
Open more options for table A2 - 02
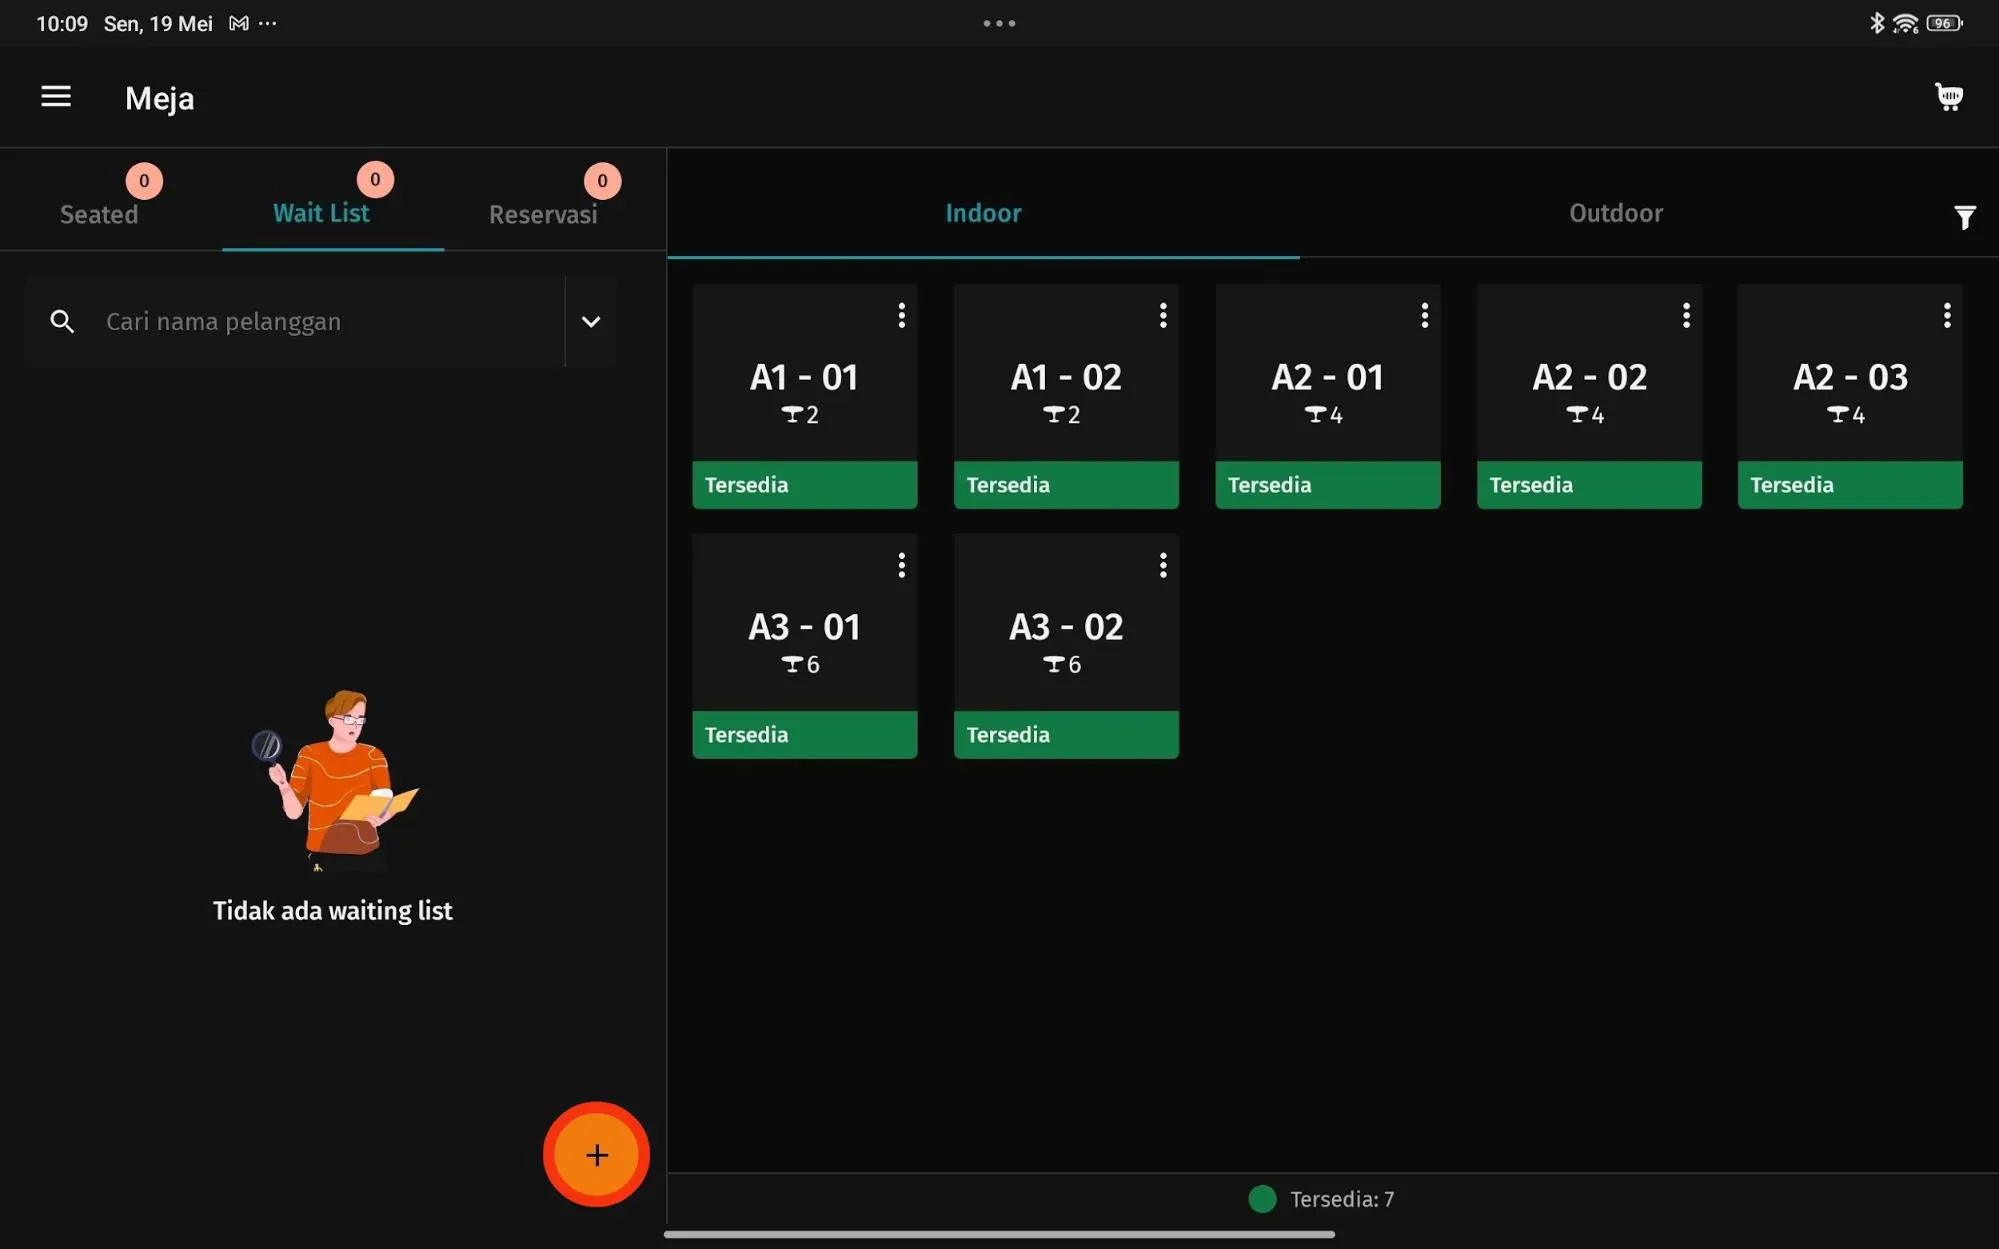pyautogui.click(x=1686, y=316)
